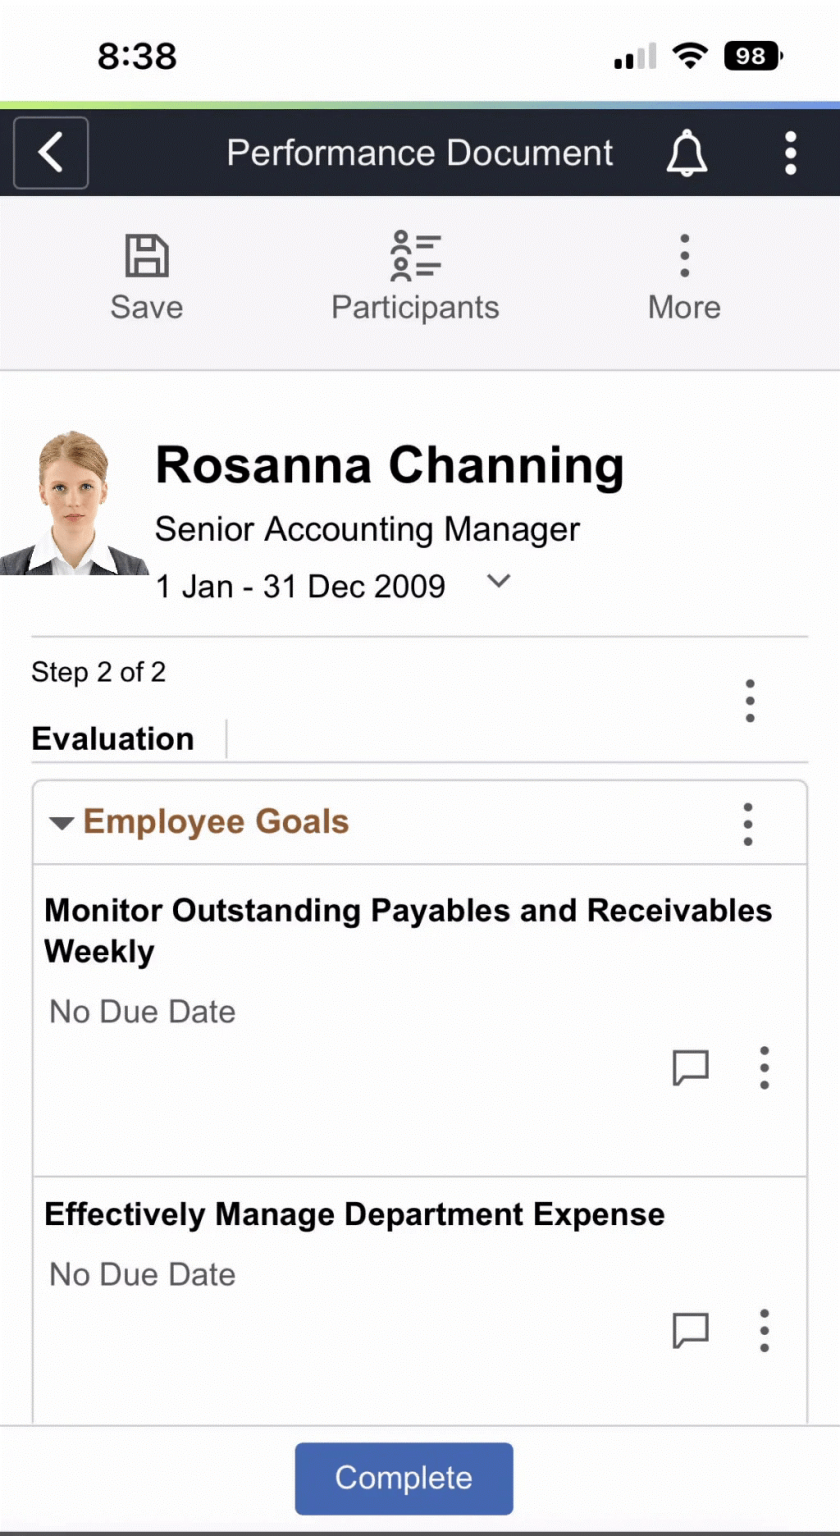The width and height of the screenshot is (840, 1536).
Task: Open Employee Goals section options menu
Action: coord(747,824)
